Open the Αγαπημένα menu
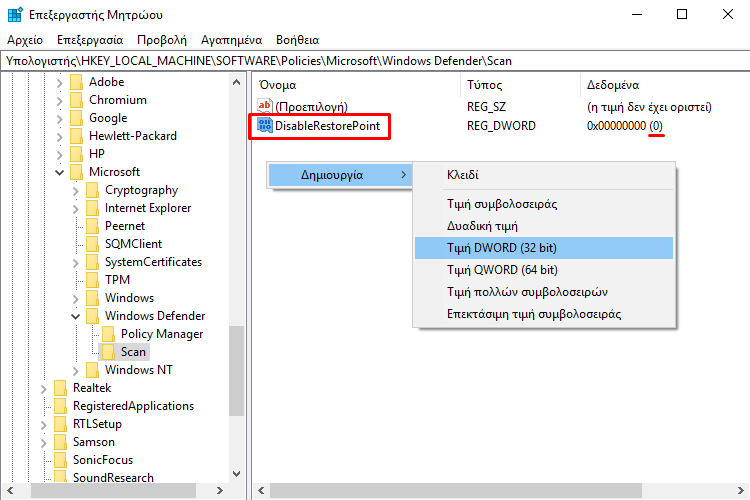 [232, 40]
